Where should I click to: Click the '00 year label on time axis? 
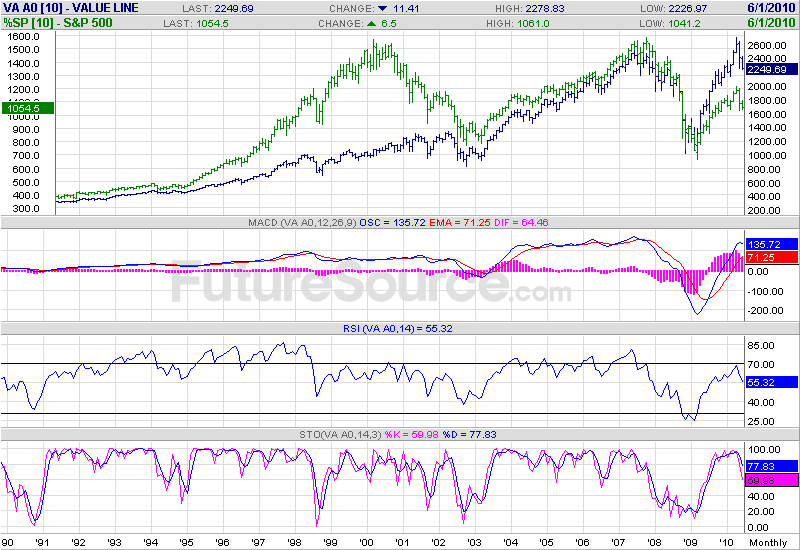point(366,542)
